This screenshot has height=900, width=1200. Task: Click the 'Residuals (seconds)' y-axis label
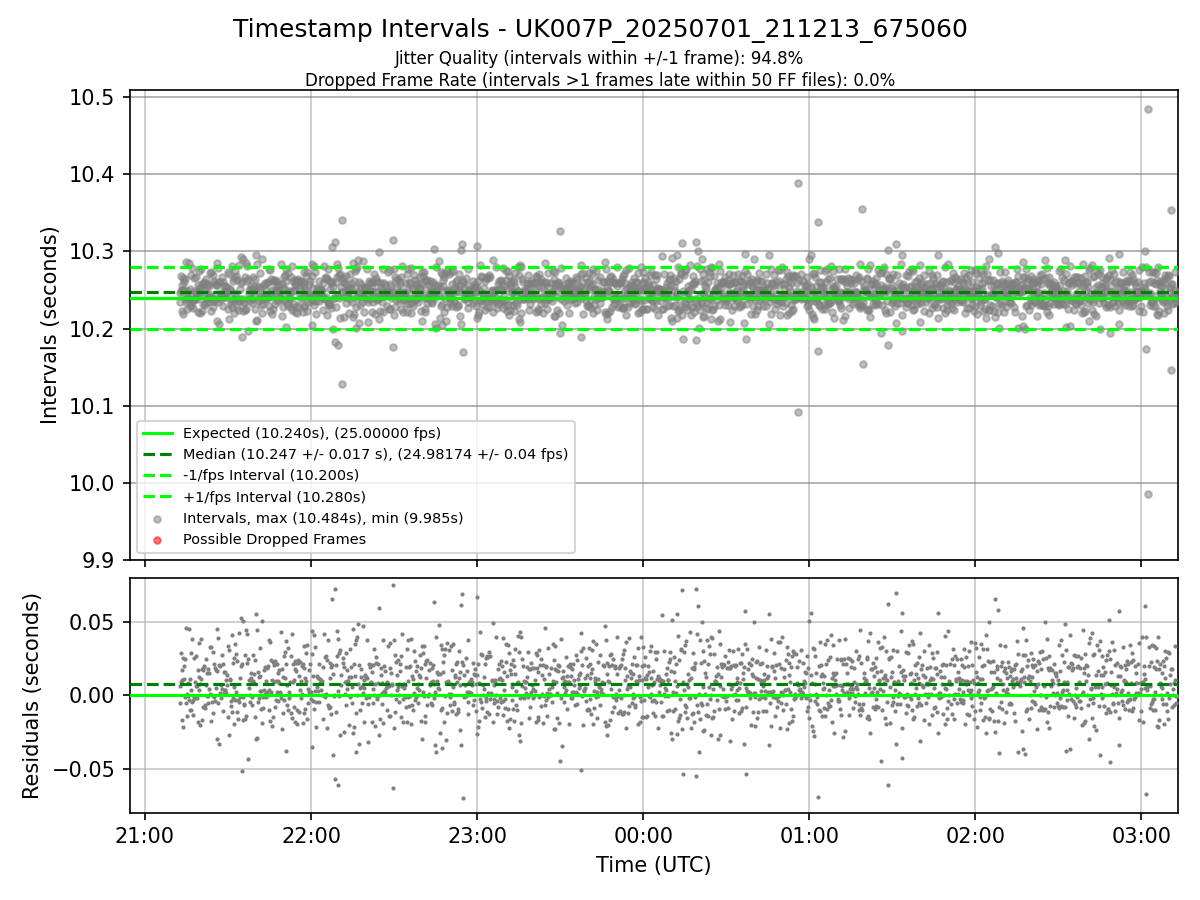coord(31,696)
